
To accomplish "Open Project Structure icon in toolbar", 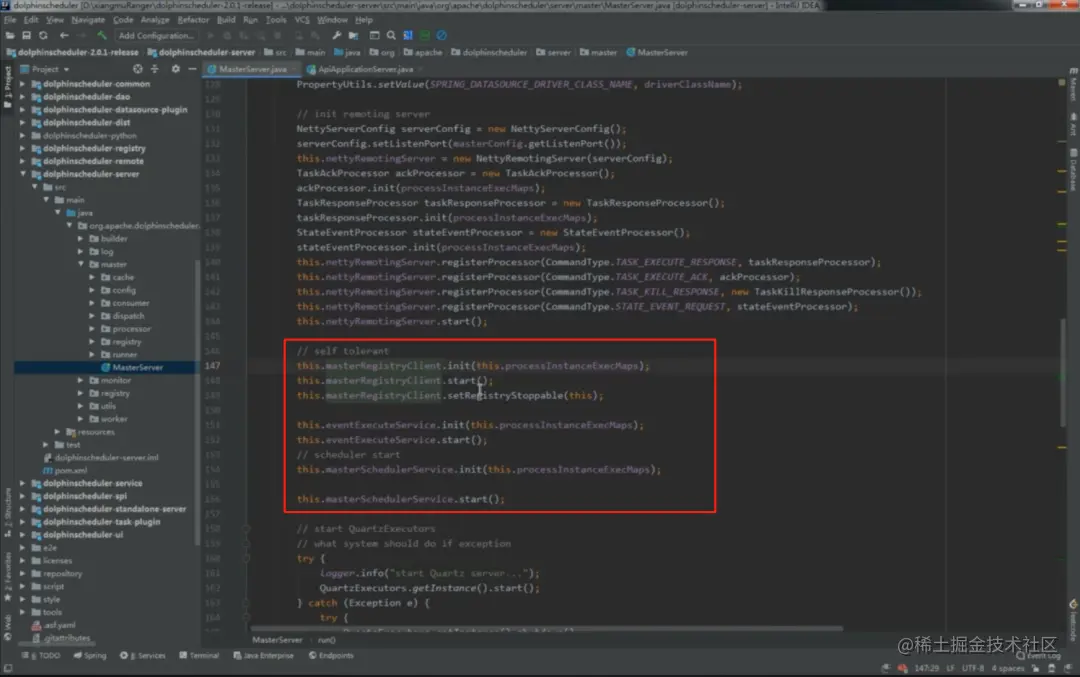I will click(353, 35).
